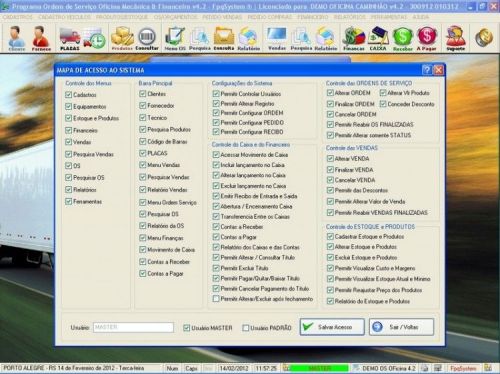Viewport: 500px width, 374px height.
Task: Click the Usuário input field
Action: (133, 327)
